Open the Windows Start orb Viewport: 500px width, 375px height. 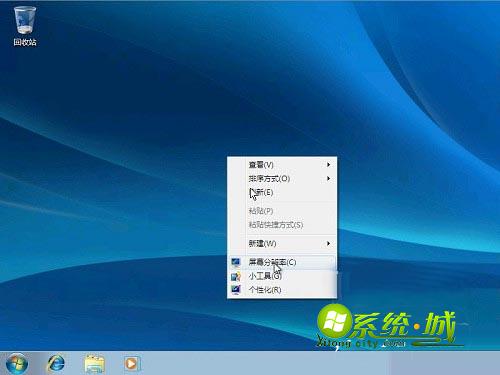[x=16, y=363]
